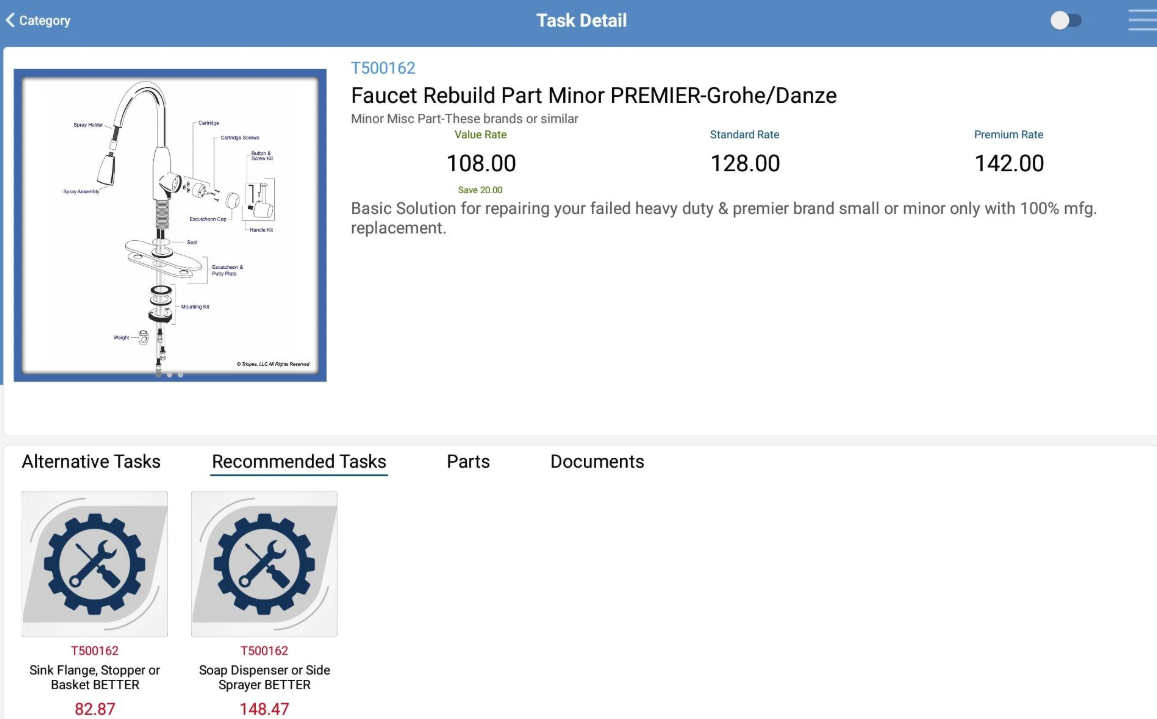Click the 'Save 20.00' label

pyautogui.click(x=480, y=190)
